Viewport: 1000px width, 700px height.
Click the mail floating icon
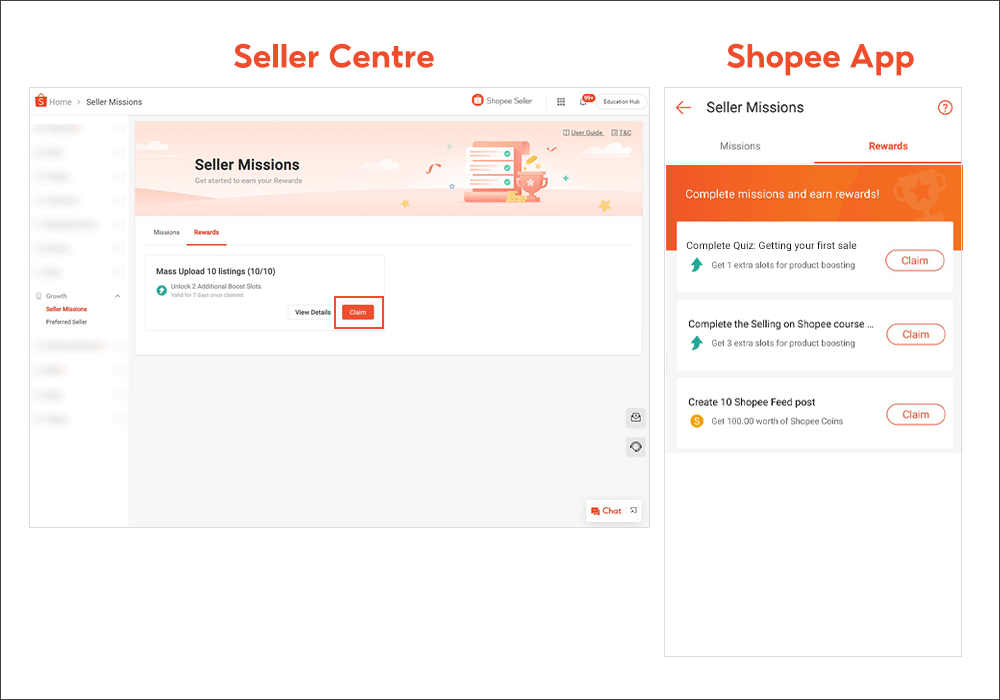[x=636, y=418]
